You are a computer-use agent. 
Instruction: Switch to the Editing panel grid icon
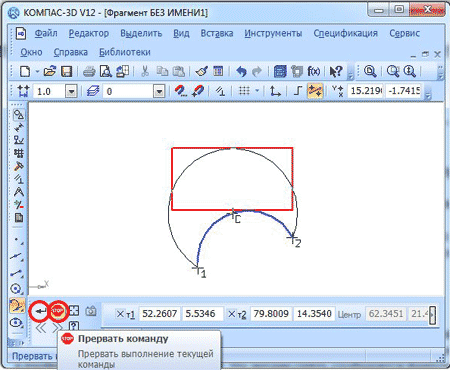click(19, 153)
